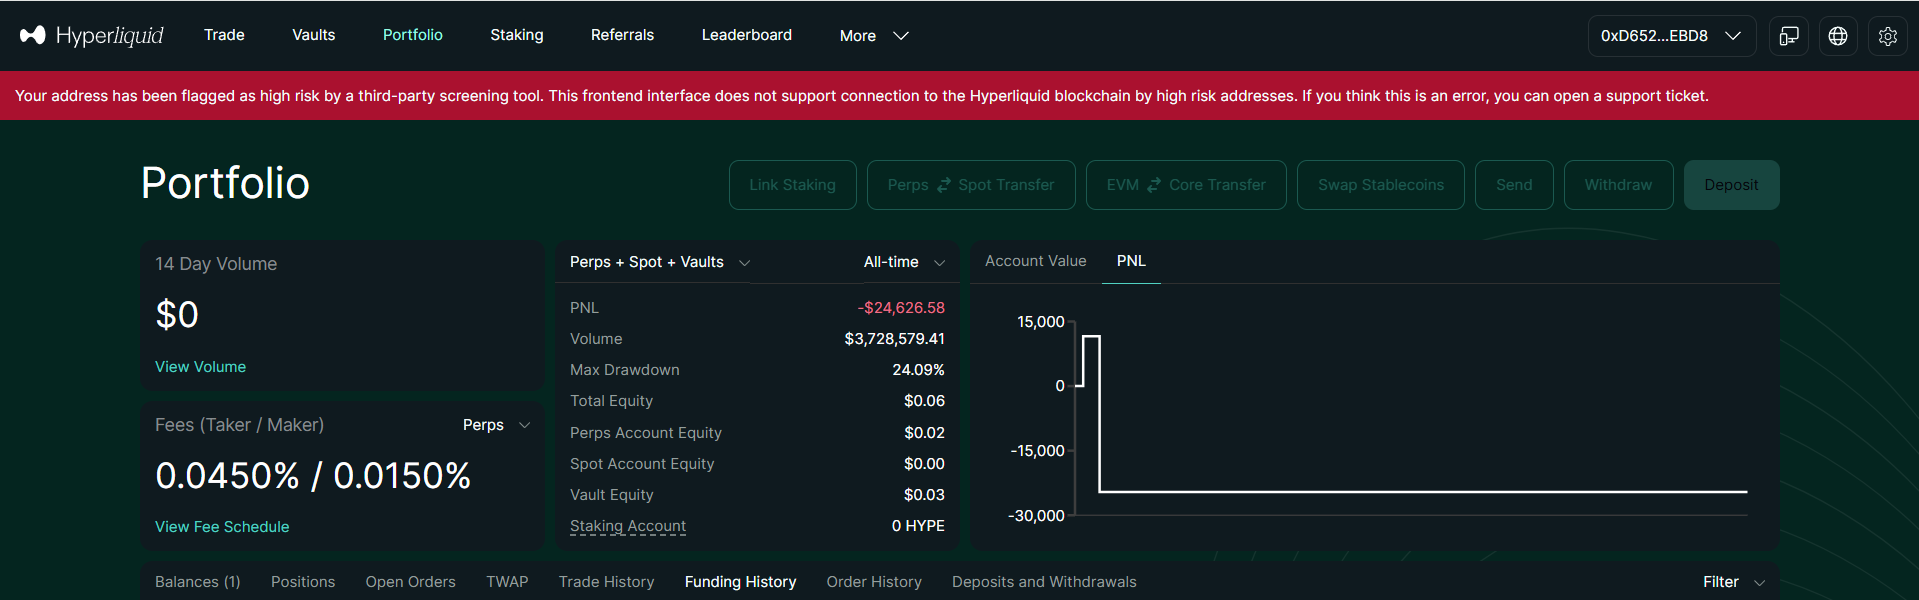Click the Balances (1) tab
Viewport: 1919px width, 600px height.
tap(197, 581)
